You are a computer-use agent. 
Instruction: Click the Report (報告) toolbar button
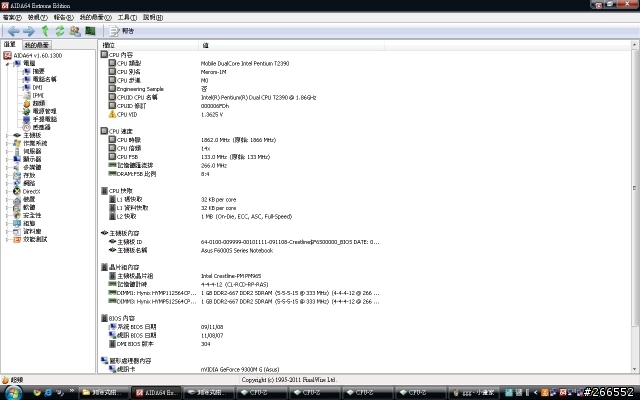point(122,31)
